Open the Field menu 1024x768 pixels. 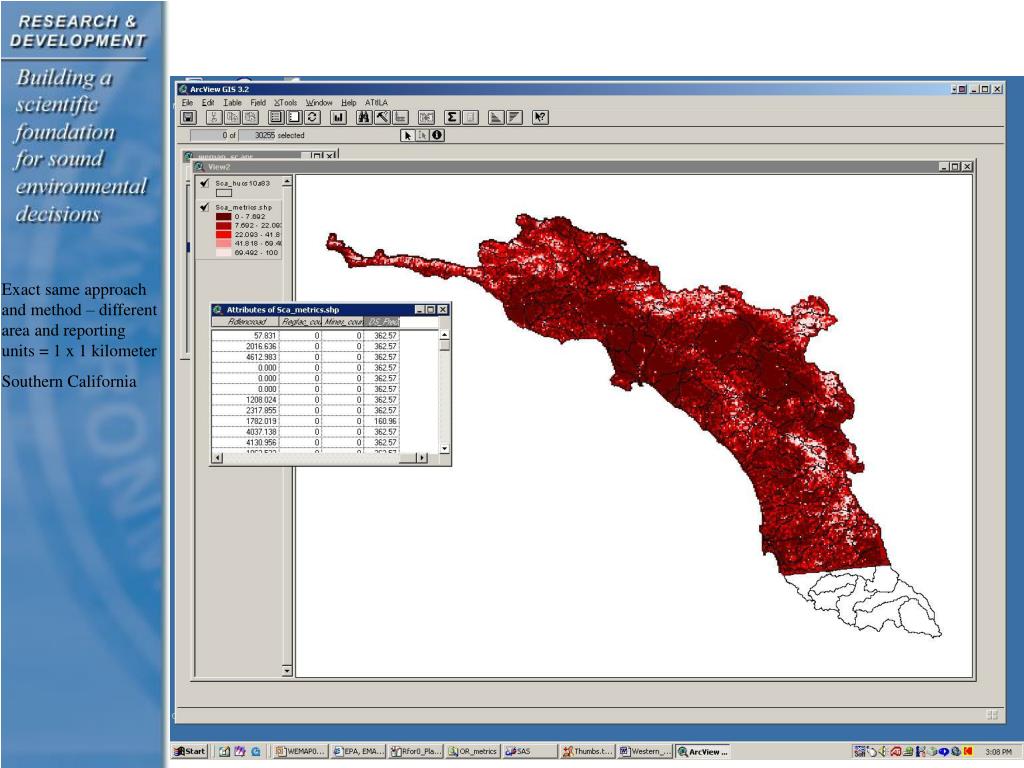coord(258,103)
